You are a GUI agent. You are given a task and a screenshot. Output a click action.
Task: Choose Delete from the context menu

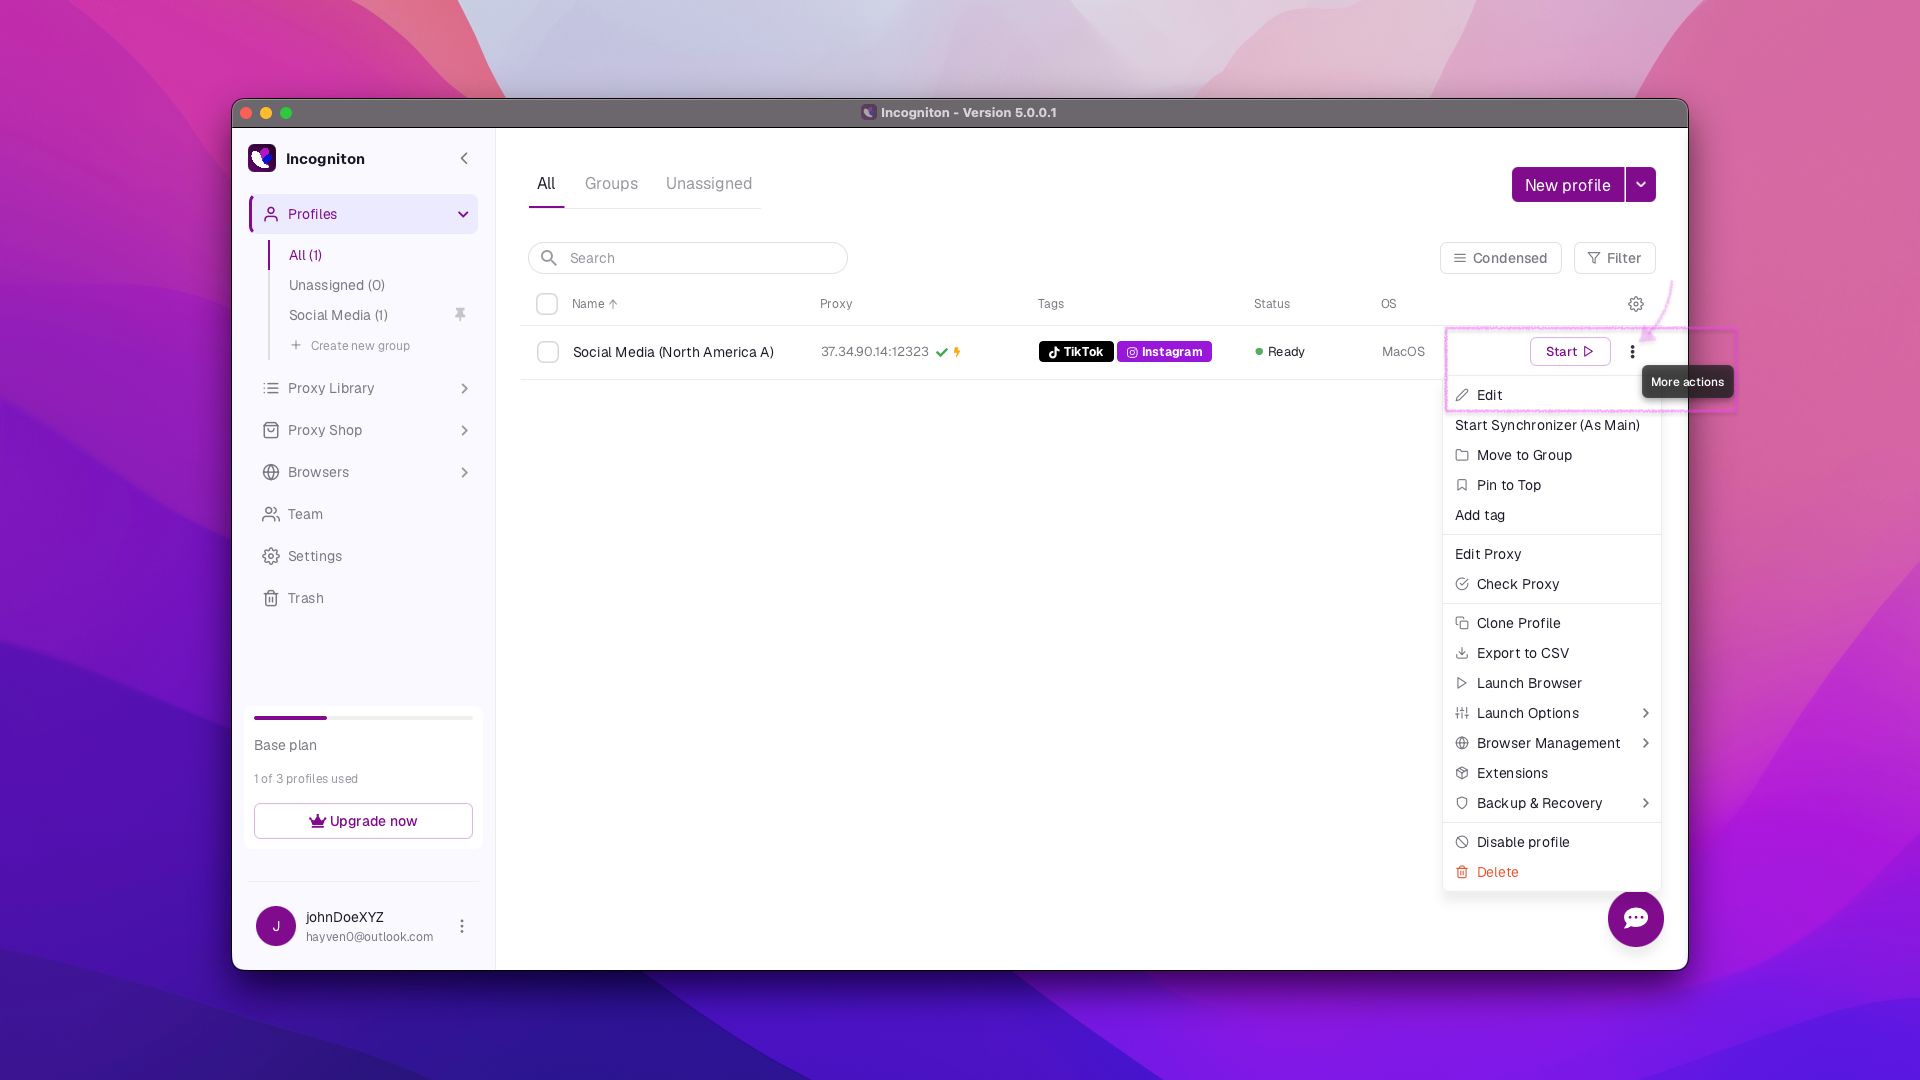pos(1552,872)
